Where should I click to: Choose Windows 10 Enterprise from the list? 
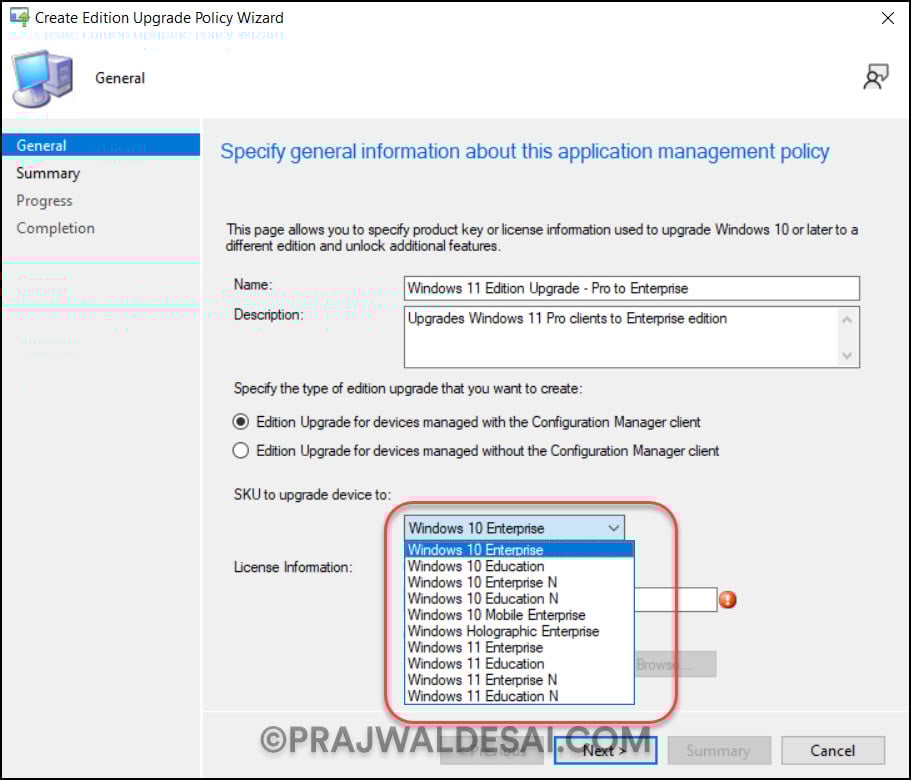(x=519, y=549)
